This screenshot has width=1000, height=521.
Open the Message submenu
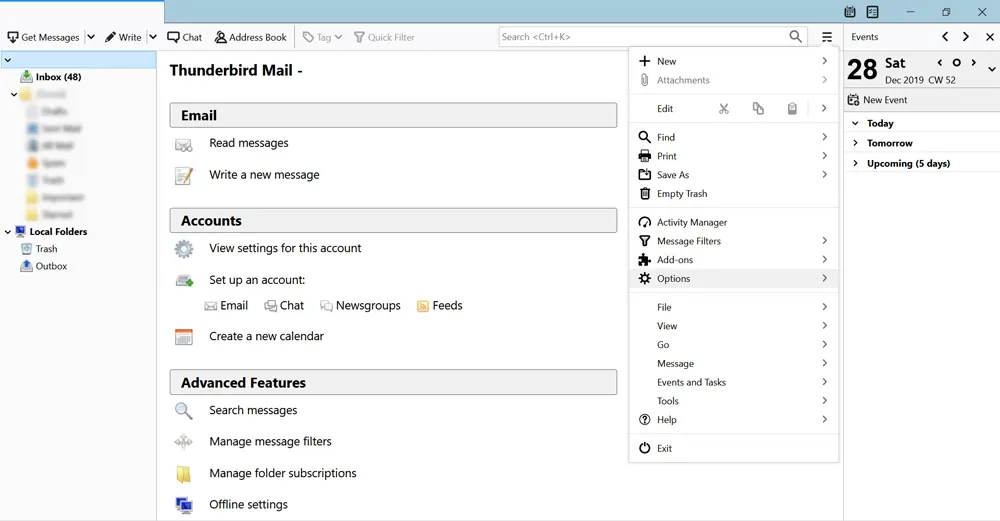[733, 363]
